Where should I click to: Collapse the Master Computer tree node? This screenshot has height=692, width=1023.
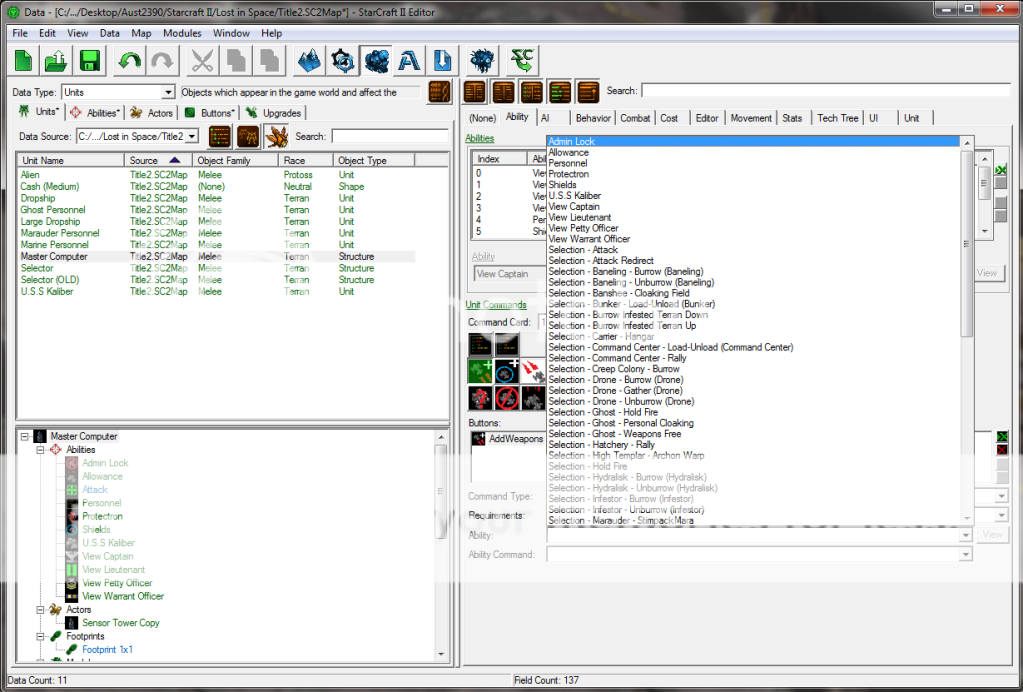[x=24, y=437]
